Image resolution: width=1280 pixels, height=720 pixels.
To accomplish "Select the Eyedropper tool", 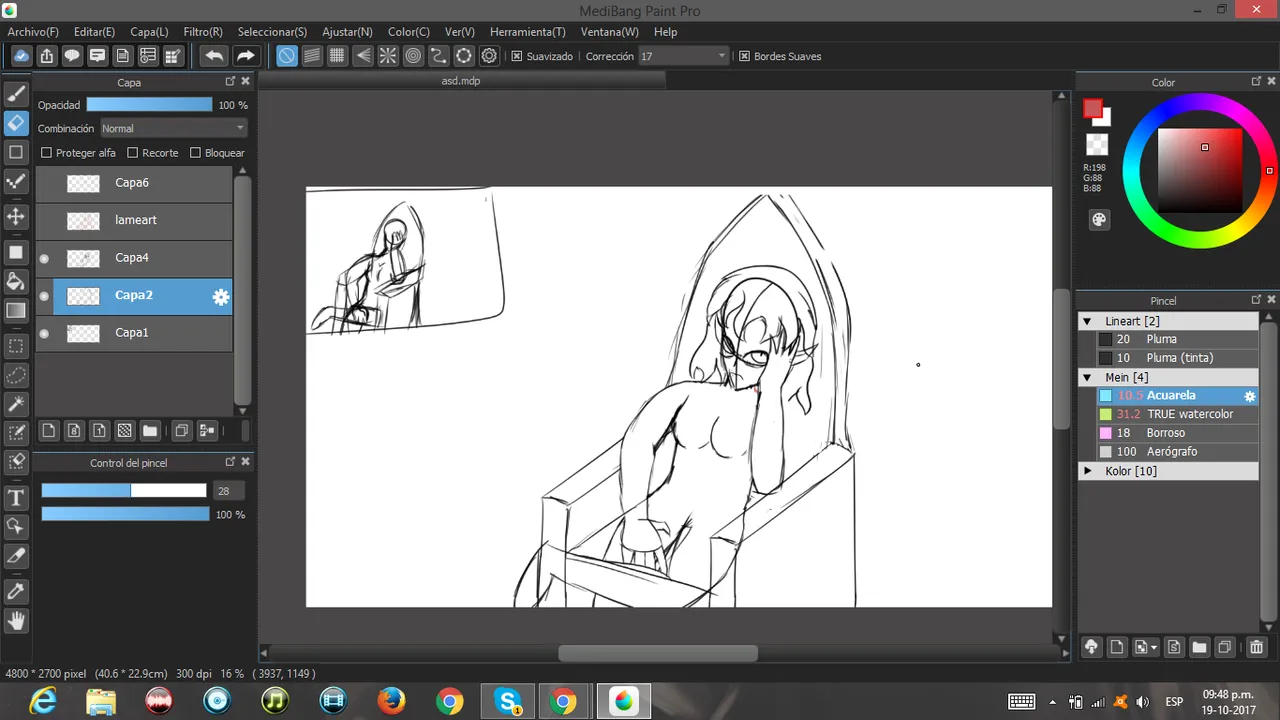I will click(16, 592).
